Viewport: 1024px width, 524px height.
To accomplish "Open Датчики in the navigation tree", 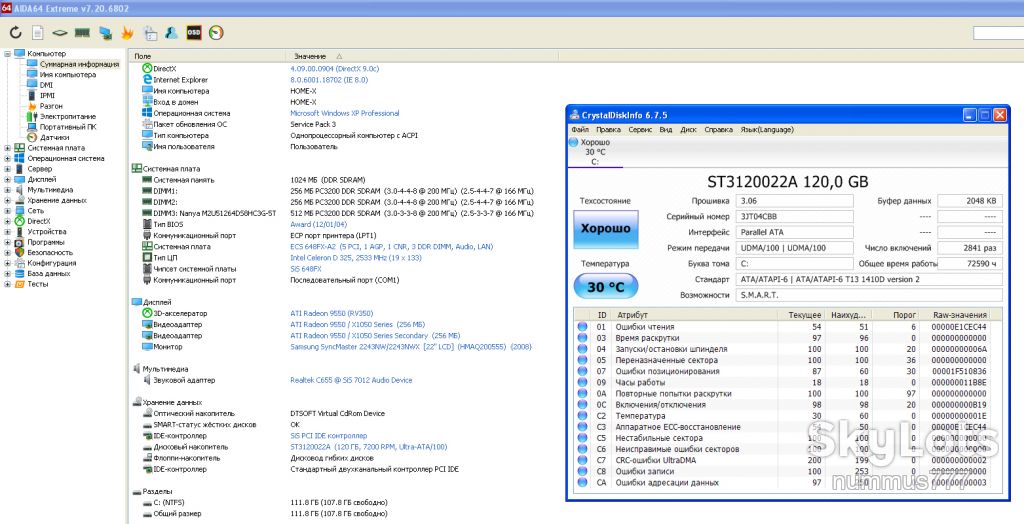I will point(54,137).
